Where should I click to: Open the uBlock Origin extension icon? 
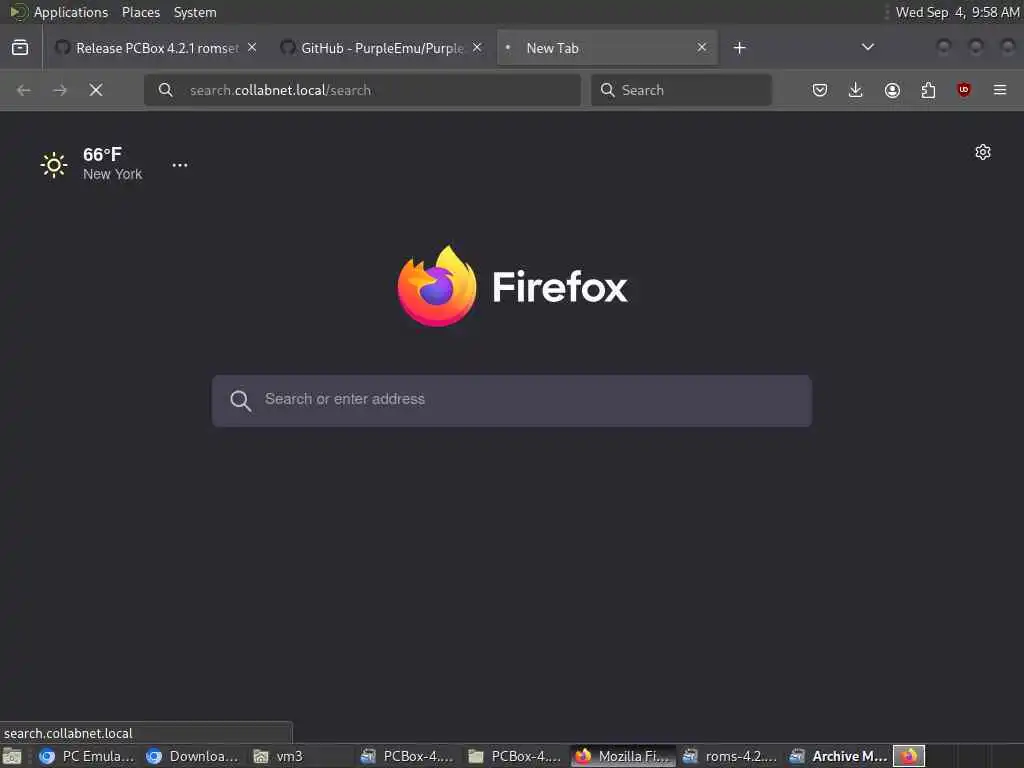coord(964,90)
